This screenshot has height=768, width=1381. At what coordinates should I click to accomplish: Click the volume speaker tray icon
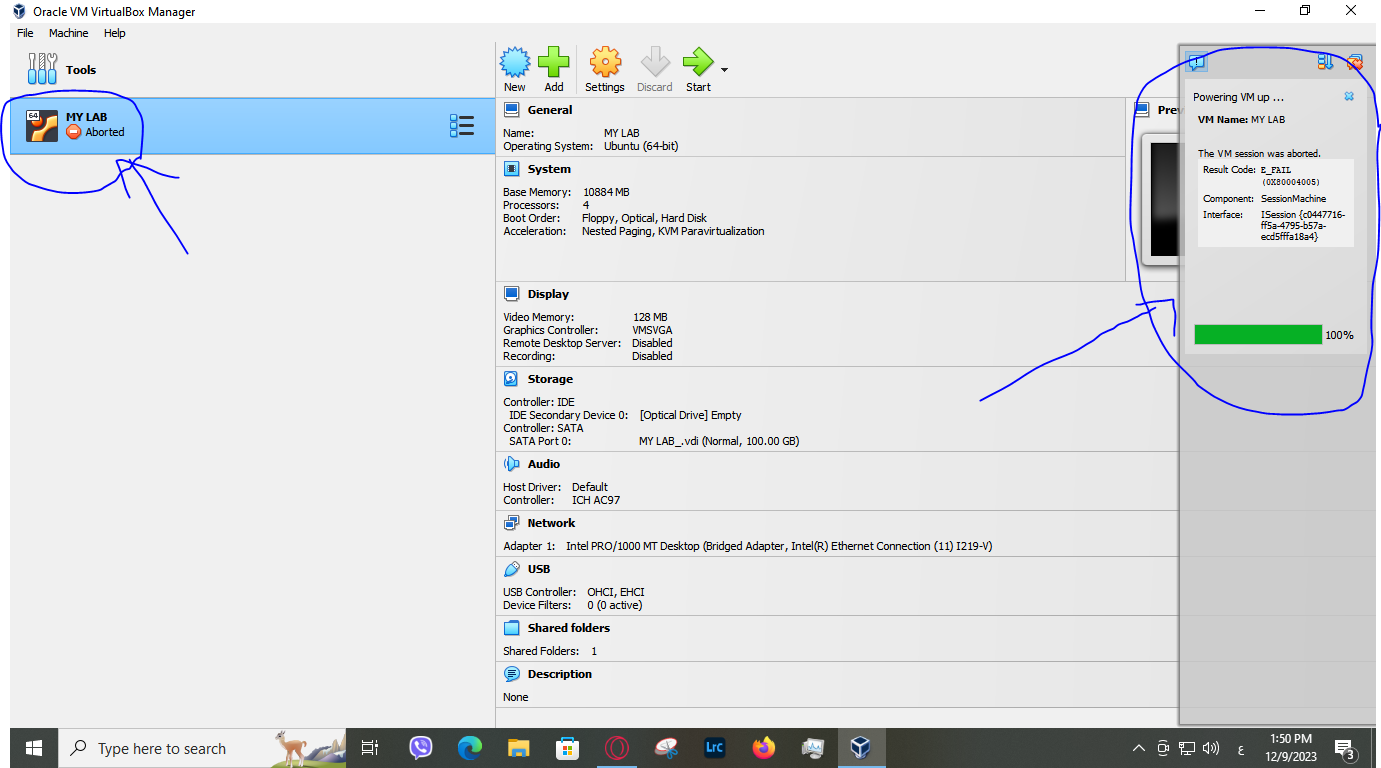(x=1211, y=748)
